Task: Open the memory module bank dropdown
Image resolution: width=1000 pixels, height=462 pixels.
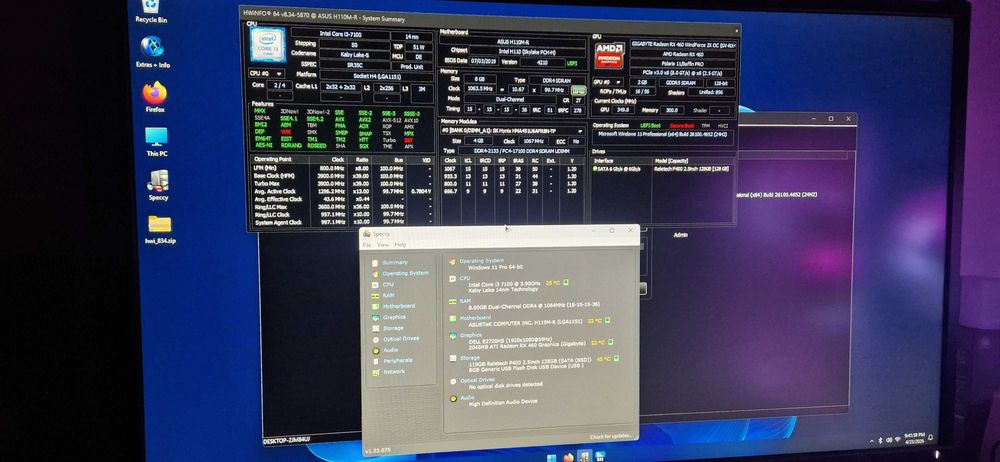Action: coord(513,130)
